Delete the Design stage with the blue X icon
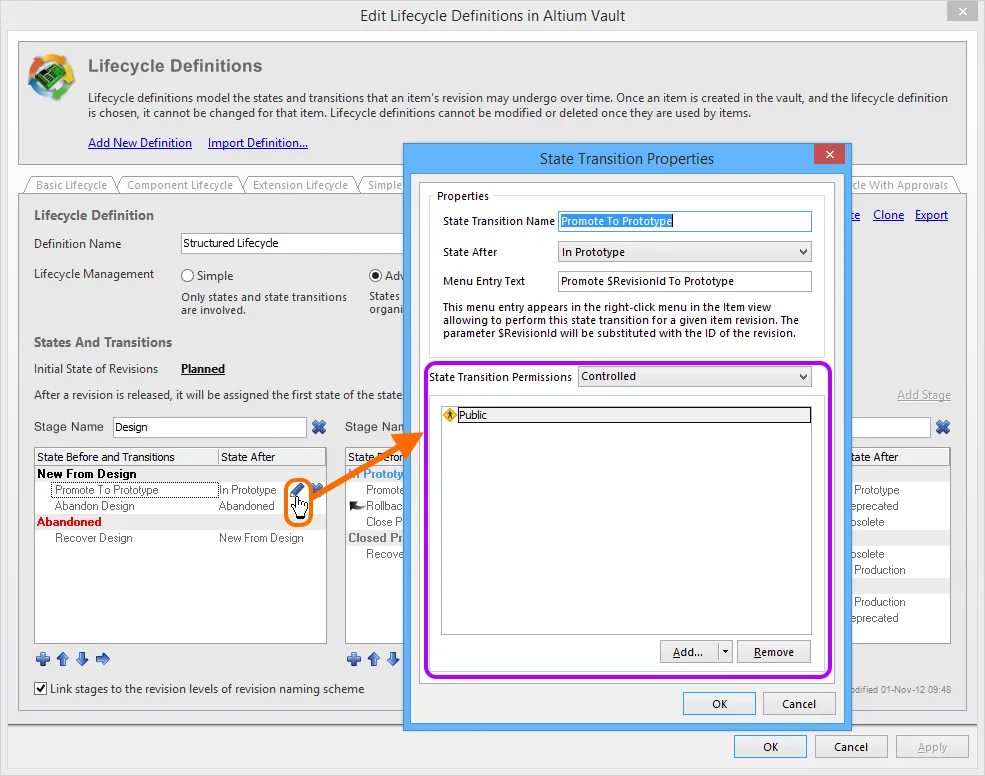 [x=319, y=427]
